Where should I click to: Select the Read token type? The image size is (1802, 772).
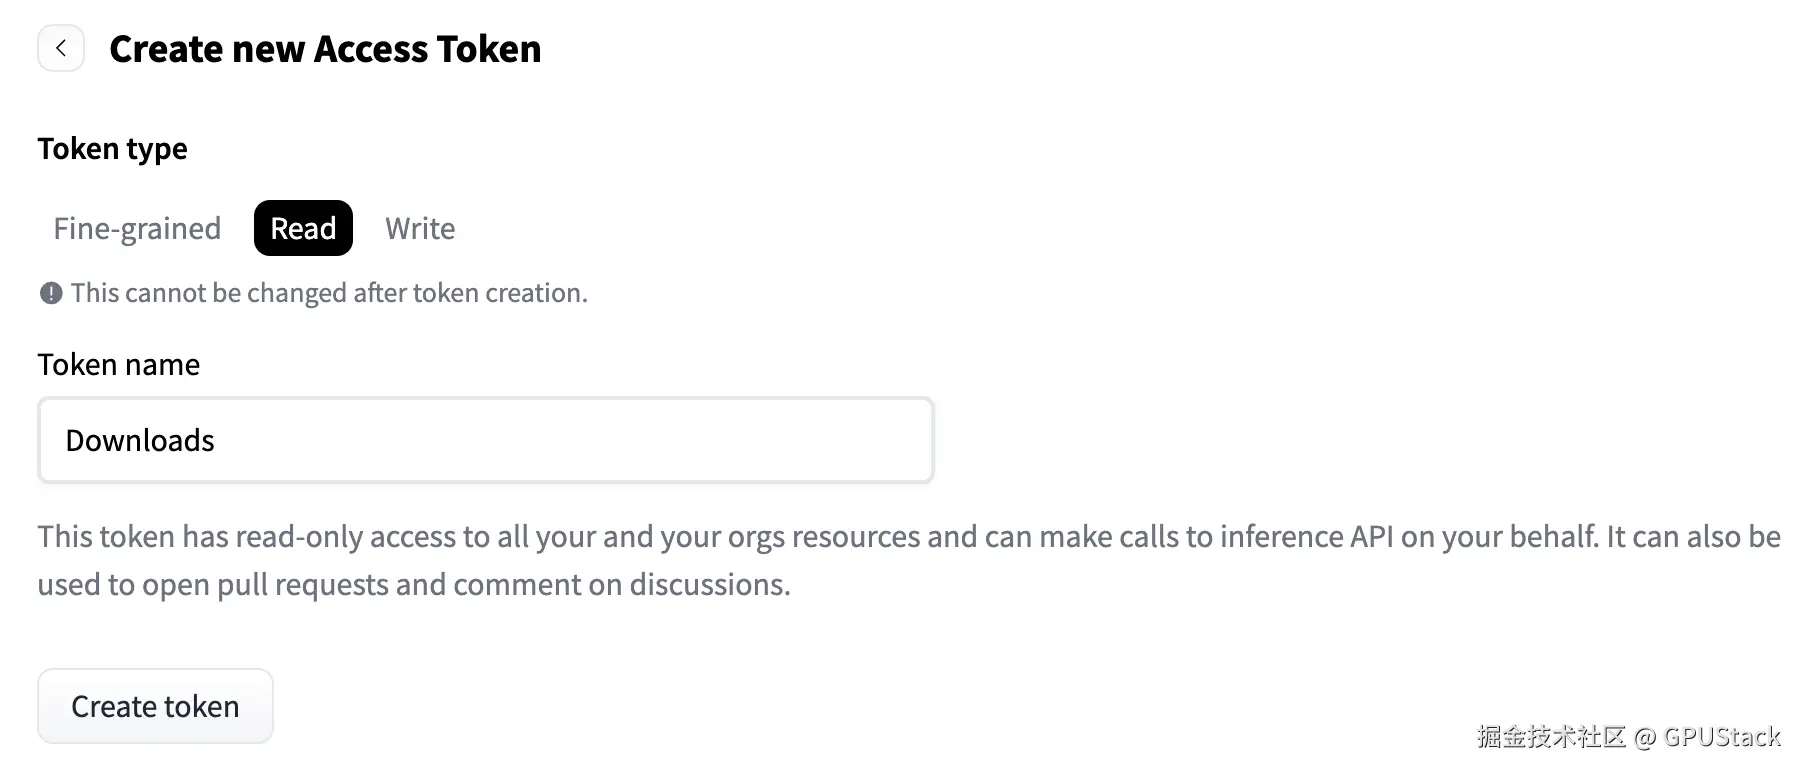click(303, 229)
